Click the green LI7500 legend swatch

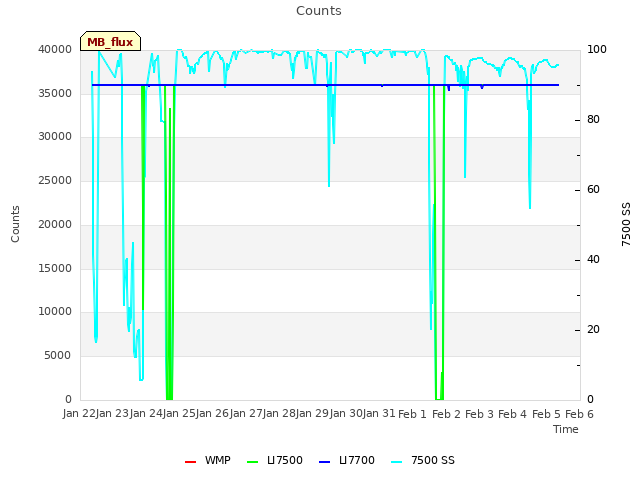click(x=253, y=462)
